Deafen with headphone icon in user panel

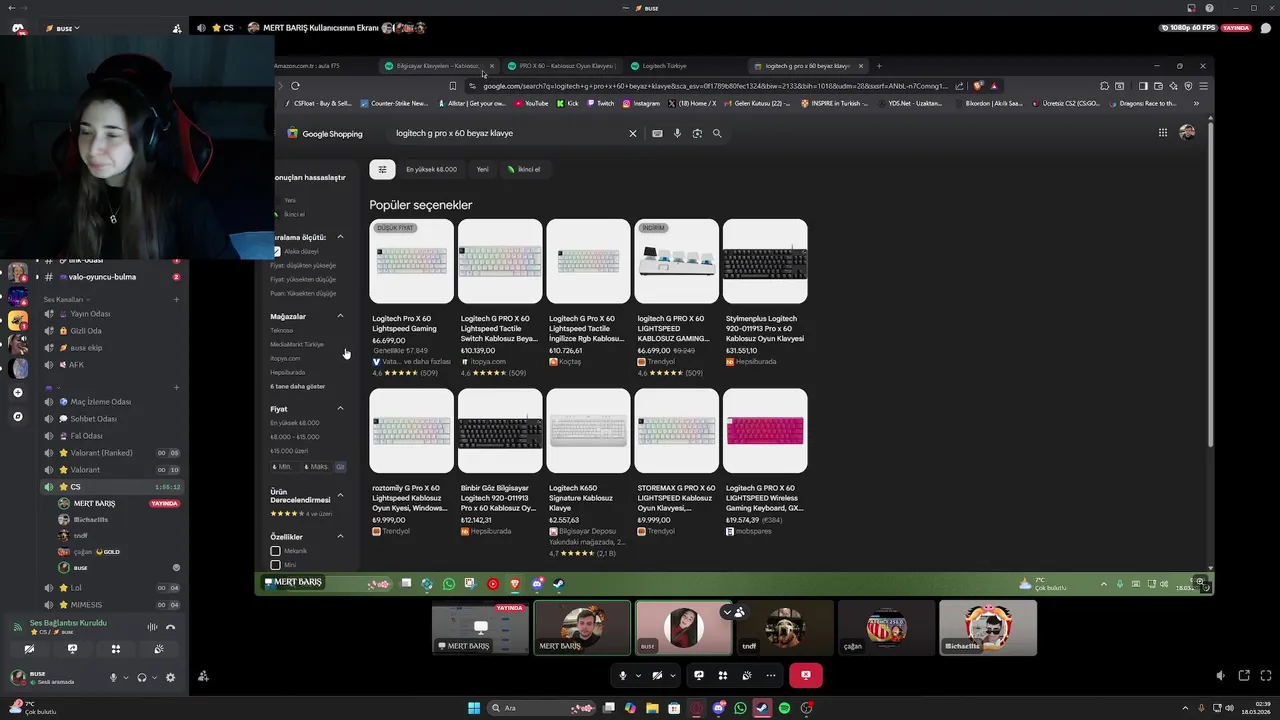point(141,677)
